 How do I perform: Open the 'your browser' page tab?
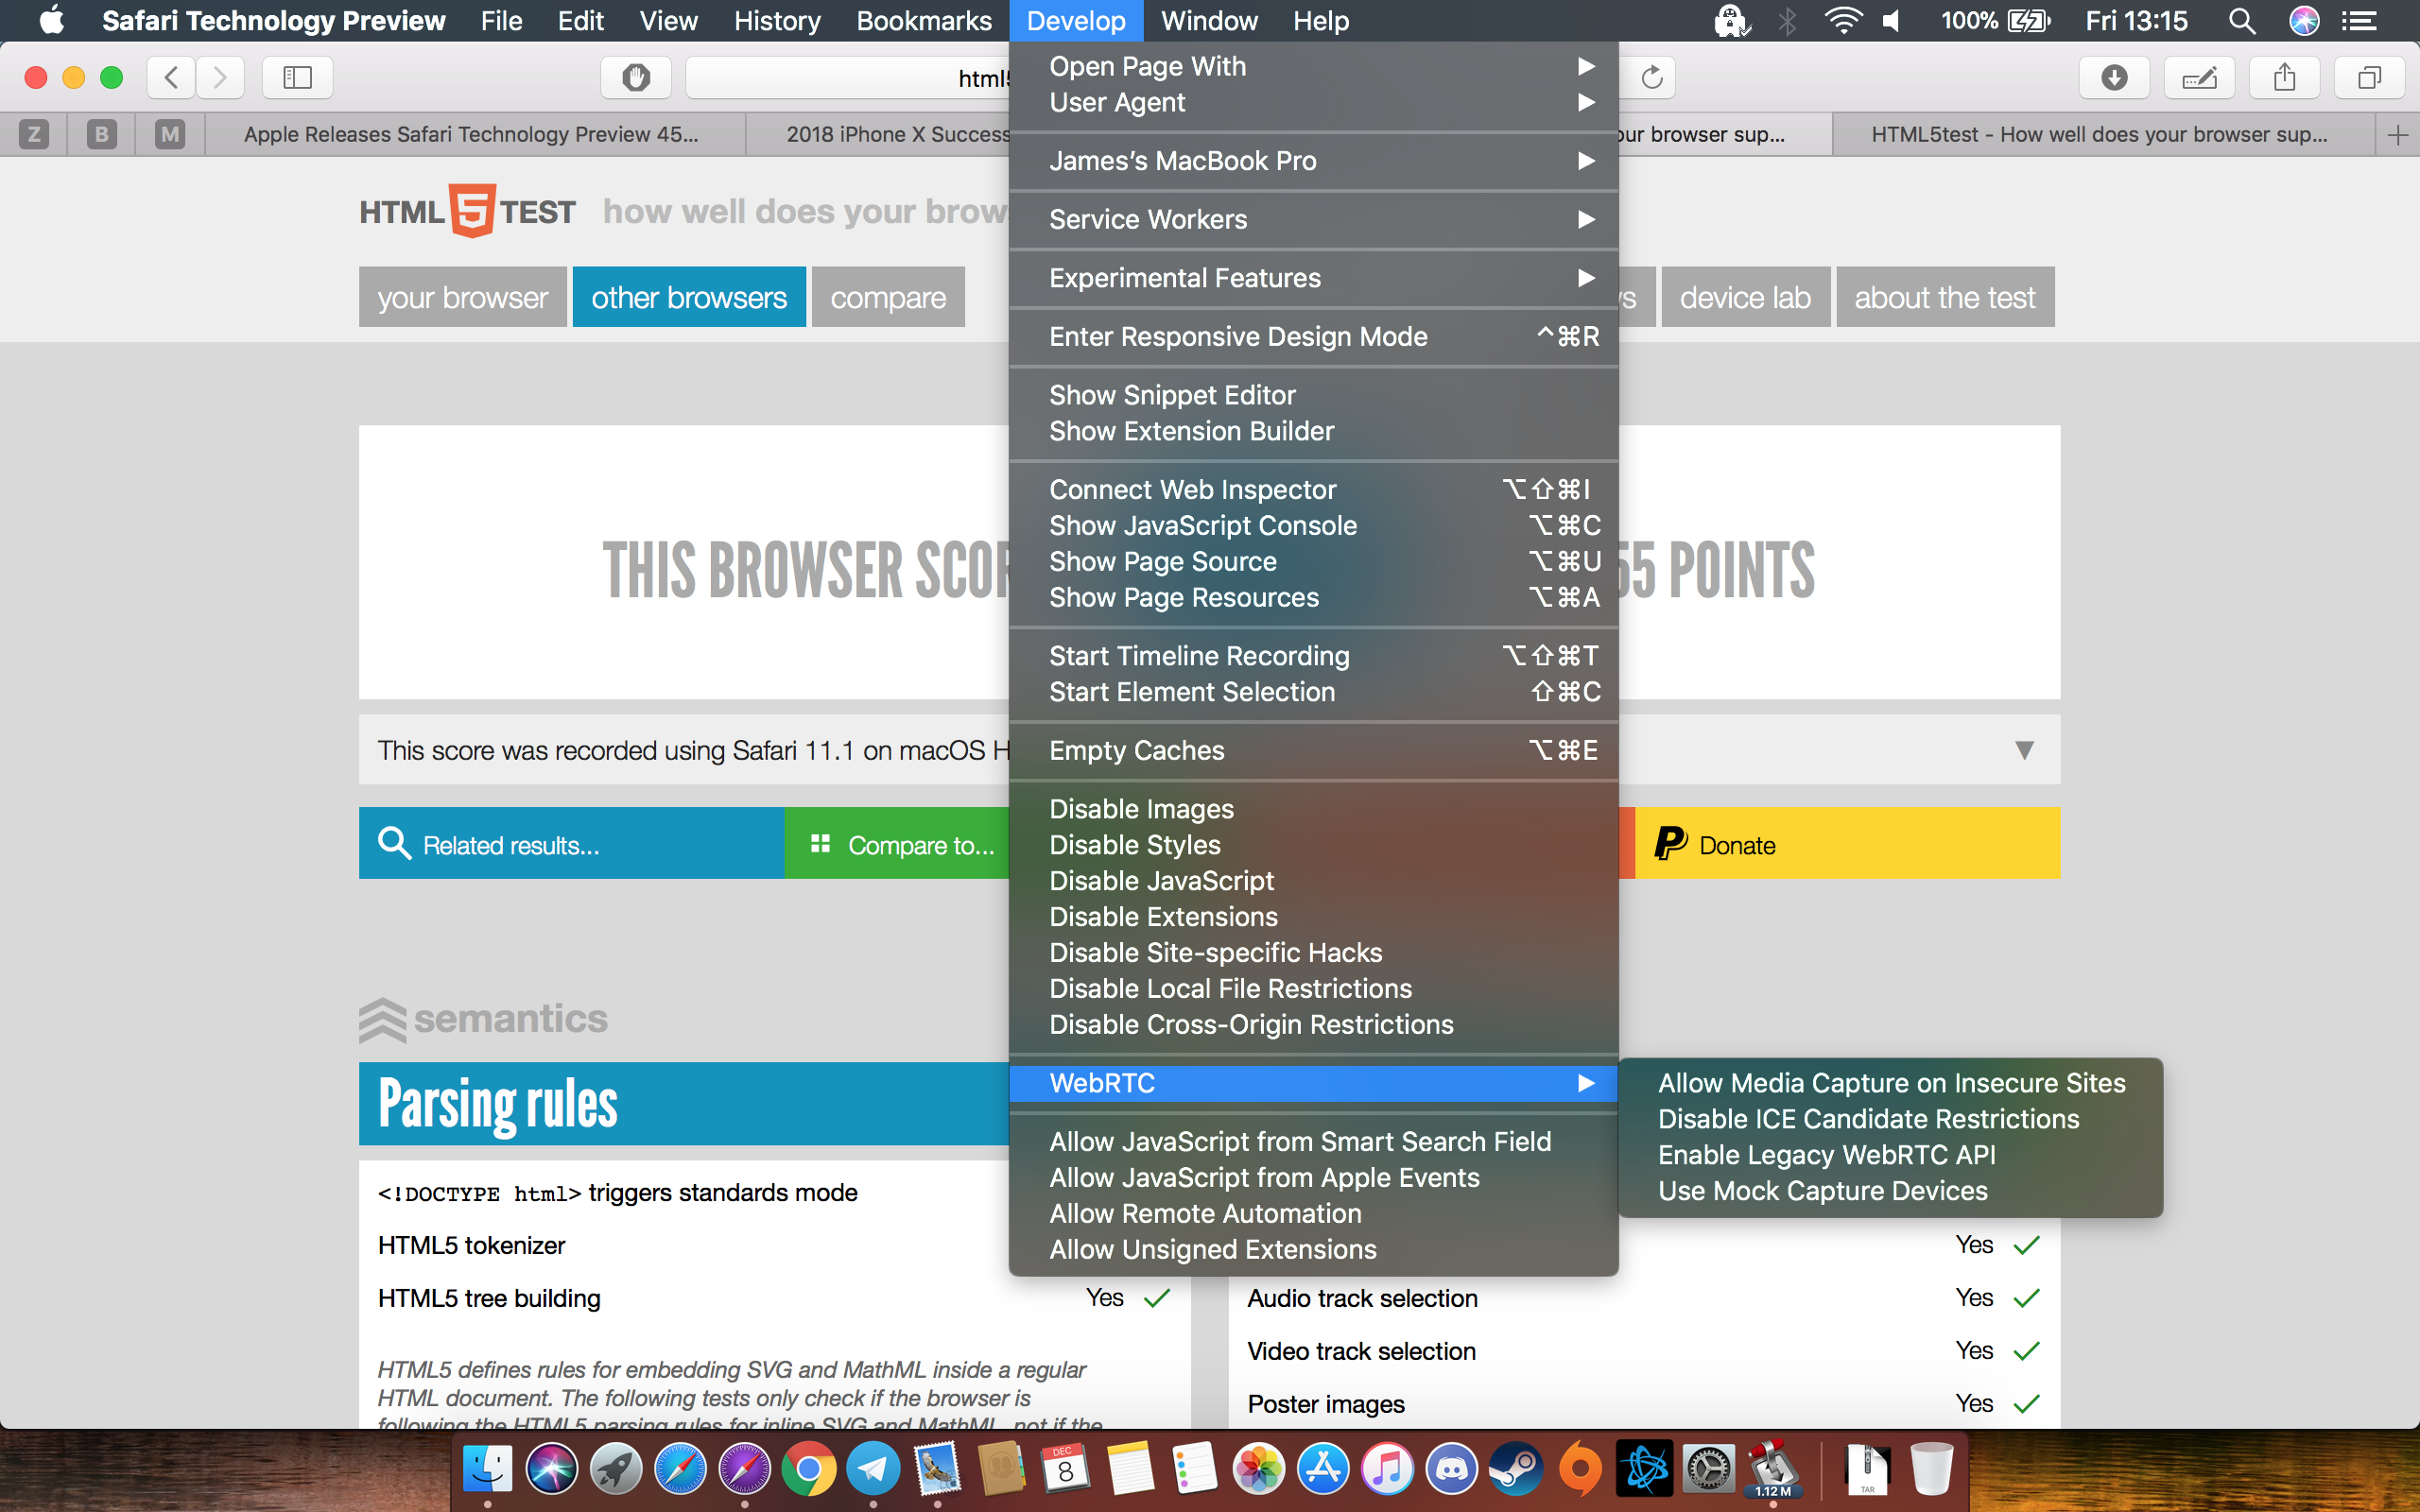[x=462, y=297]
